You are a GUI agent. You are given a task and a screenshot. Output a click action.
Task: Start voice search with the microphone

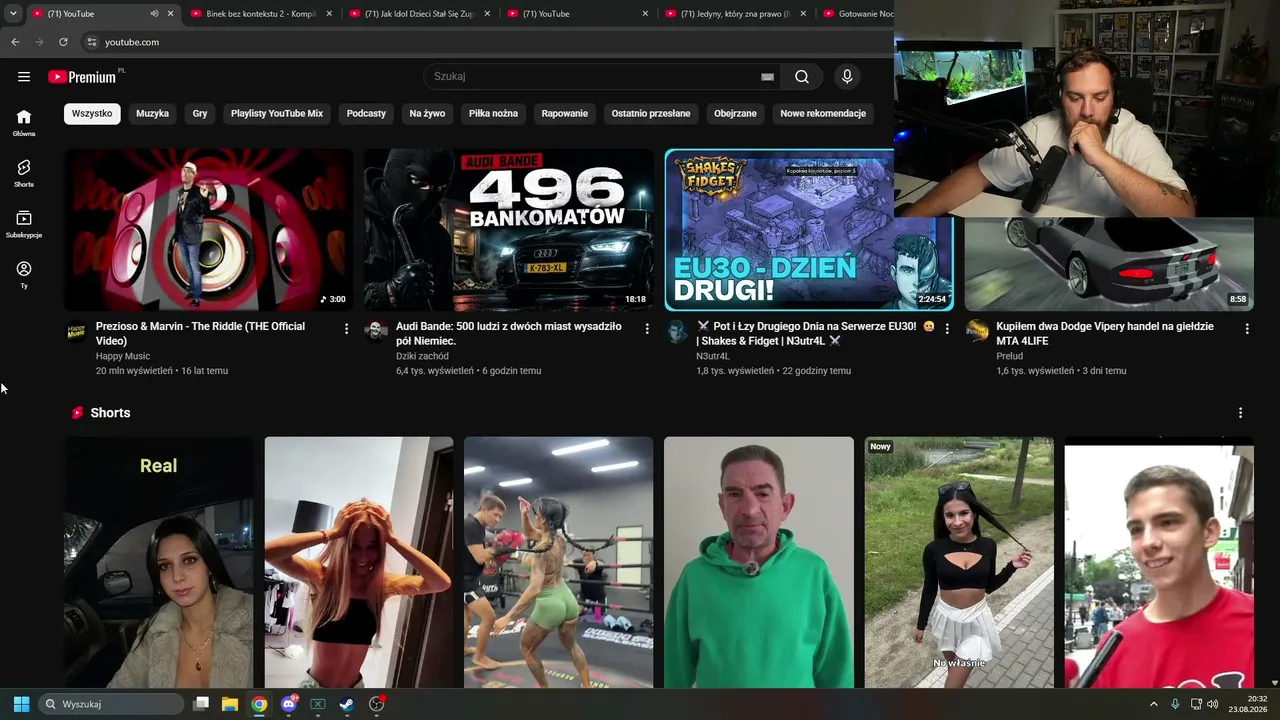[x=847, y=77]
